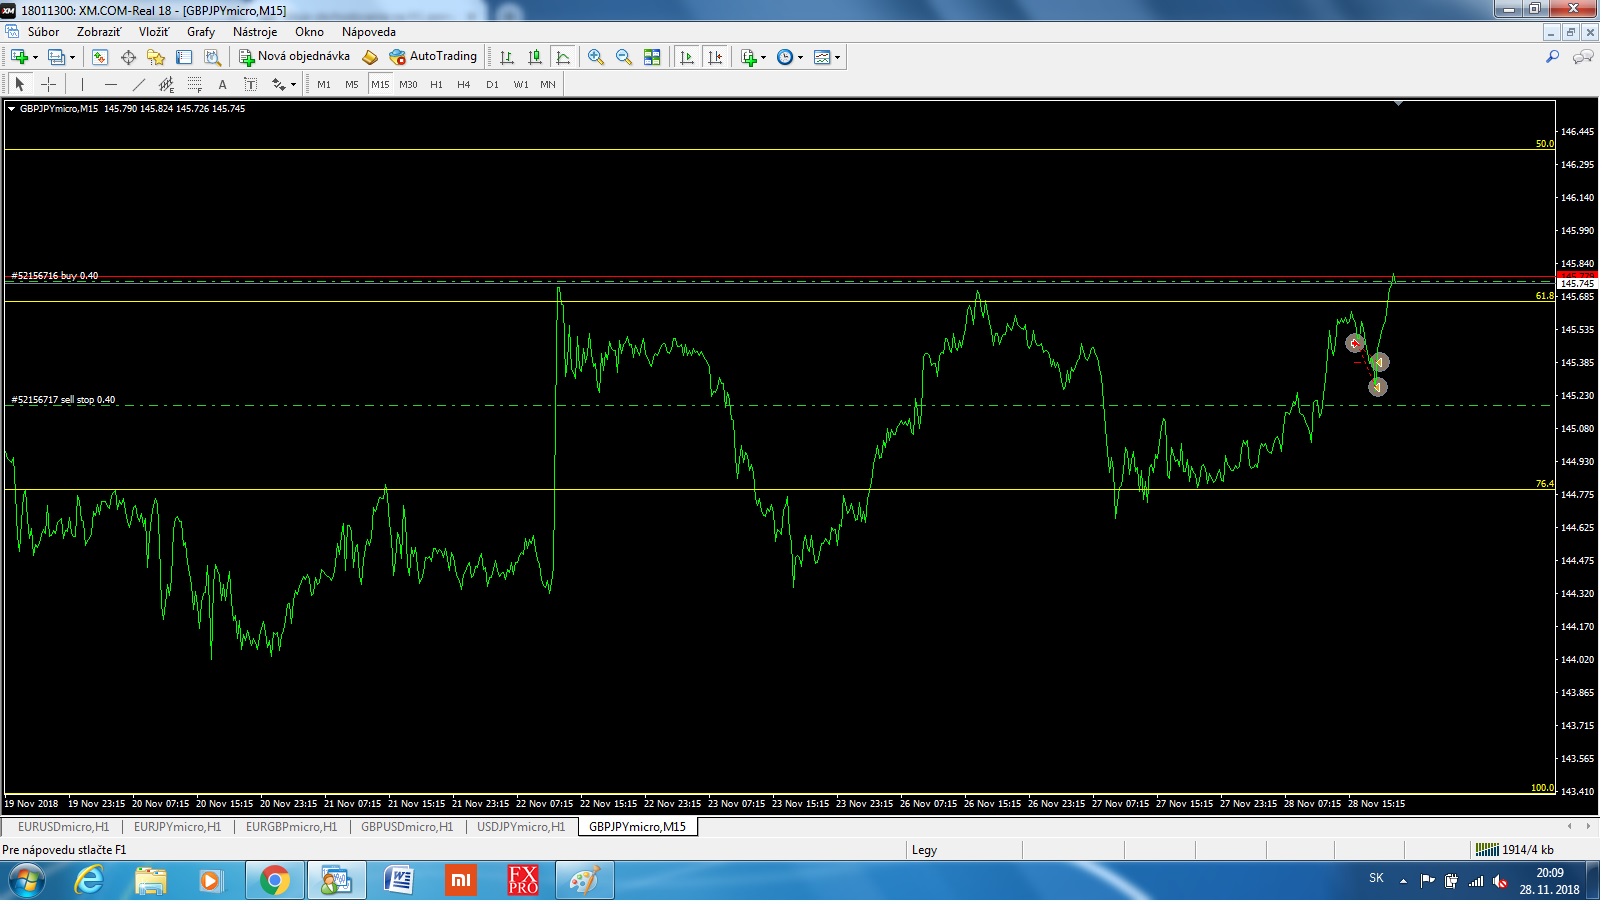Open the chart templates icon
Viewport: 1602px width, 904px height.
(822, 57)
